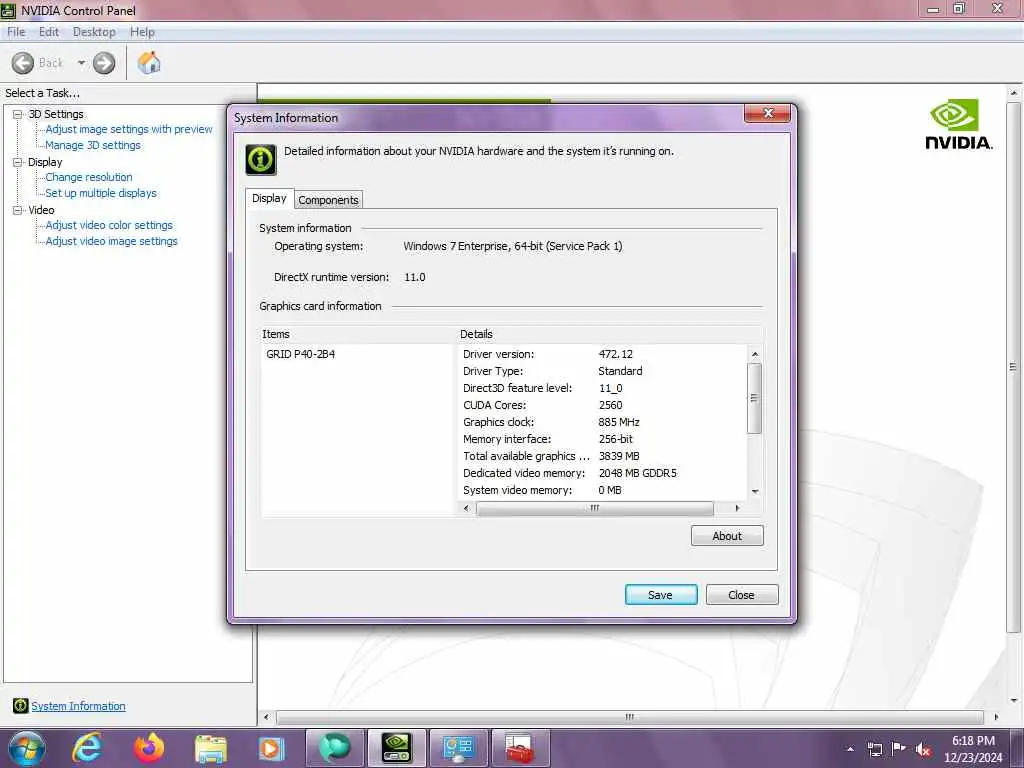Switch to the Components tab
This screenshot has width=1024, height=768.
coord(328,200)
